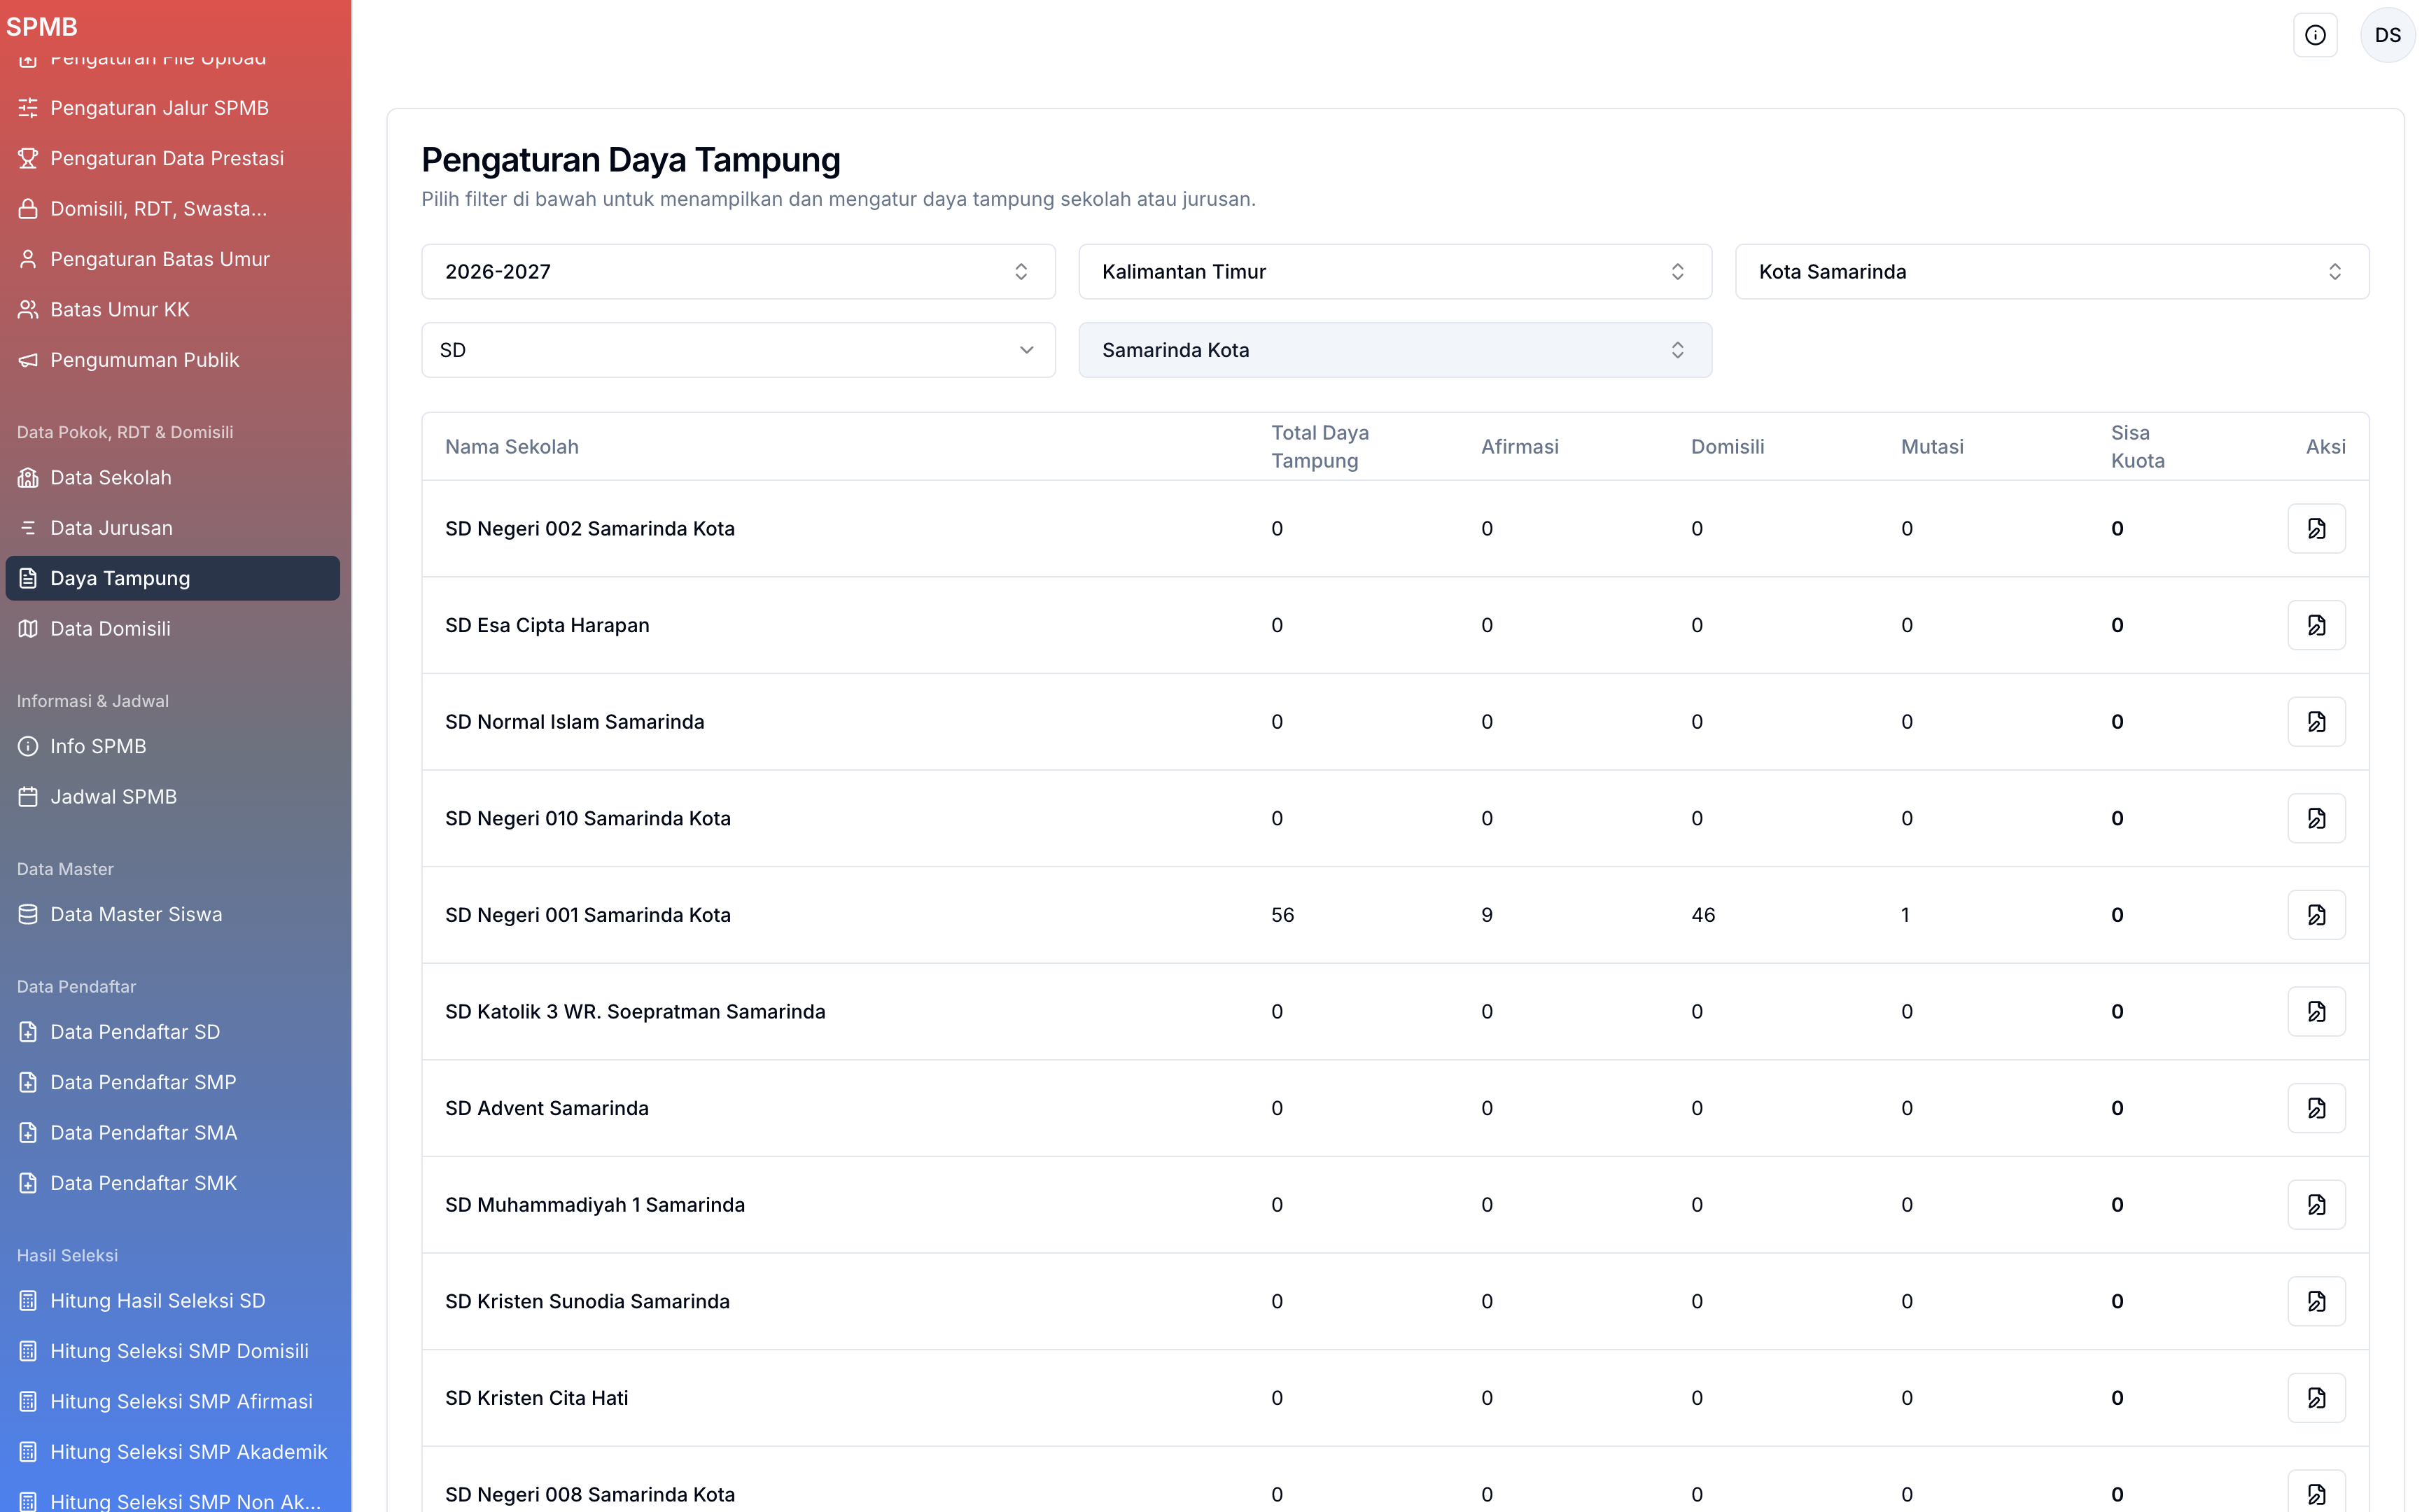The height and width of the screenshot is (1512, 2436).
Task: Open the Kota Samarinda selector
Action: point(2051,271)
